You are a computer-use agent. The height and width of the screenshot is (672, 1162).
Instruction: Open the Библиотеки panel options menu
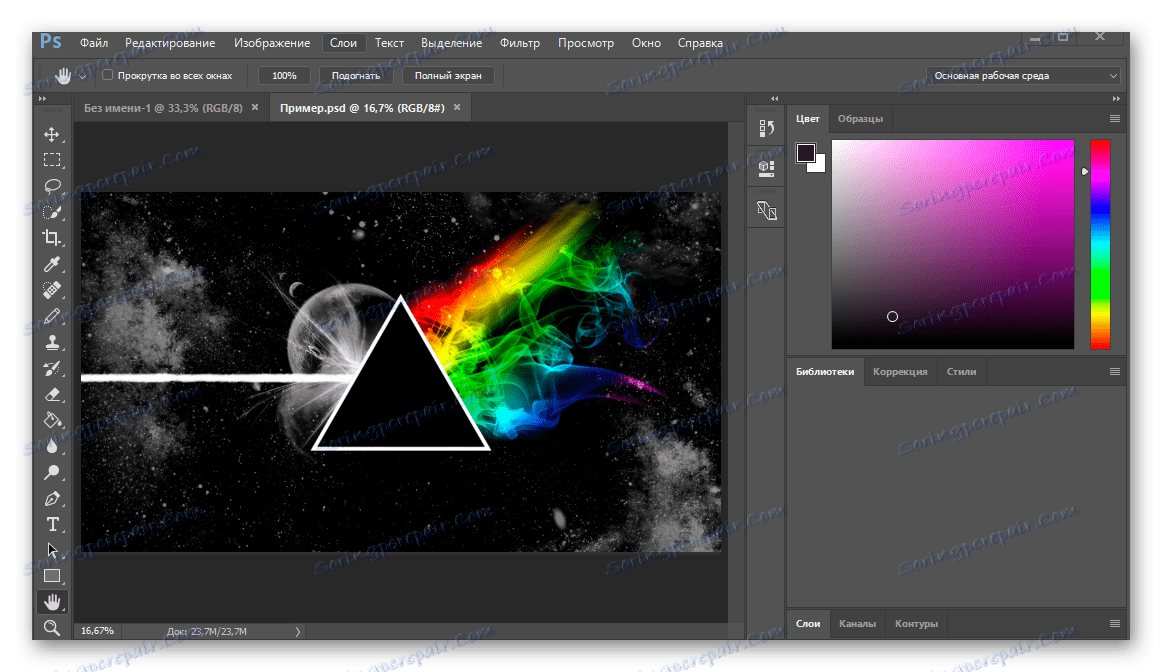point(1115,371)
